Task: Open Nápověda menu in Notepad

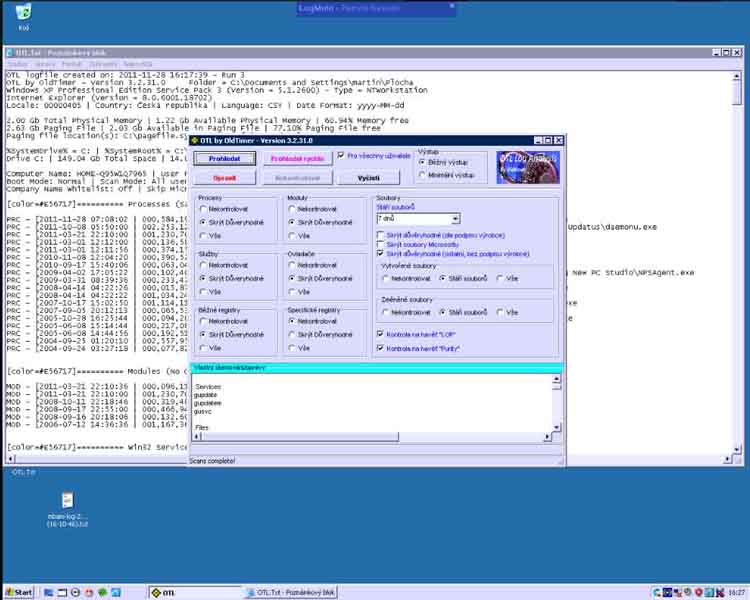Action: click(137, 64)
